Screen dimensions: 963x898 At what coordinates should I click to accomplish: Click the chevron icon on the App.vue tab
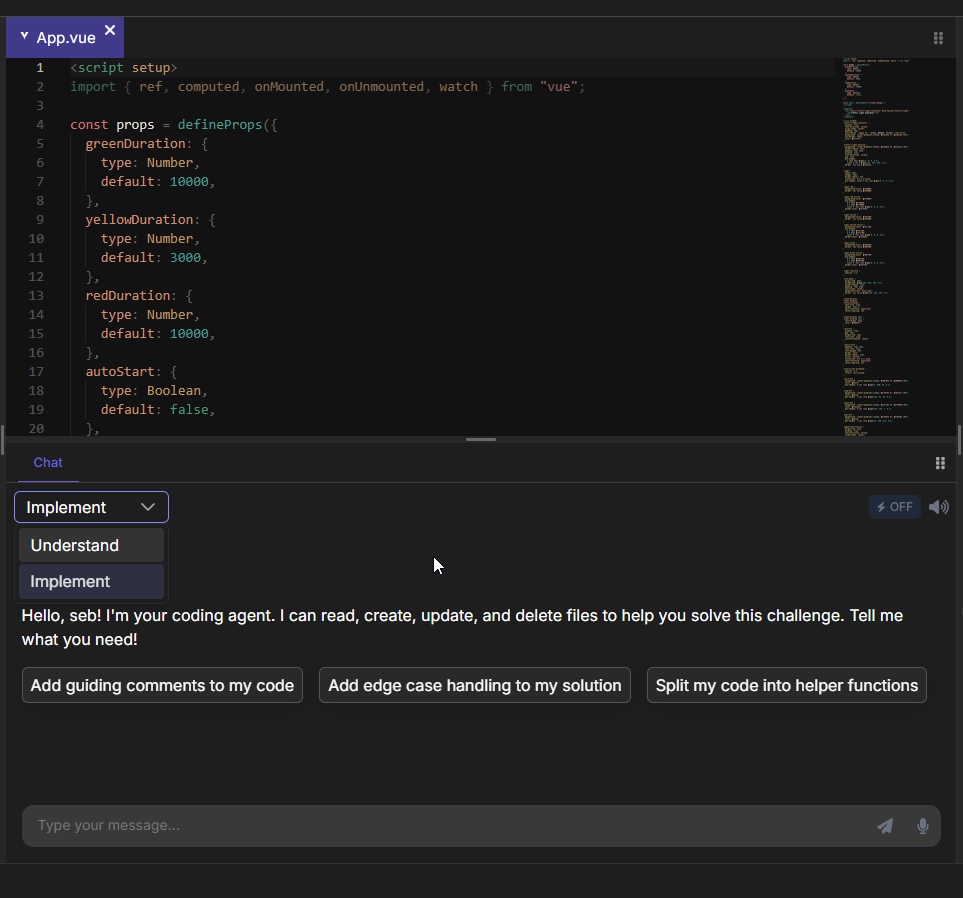(x=22, y=37)
